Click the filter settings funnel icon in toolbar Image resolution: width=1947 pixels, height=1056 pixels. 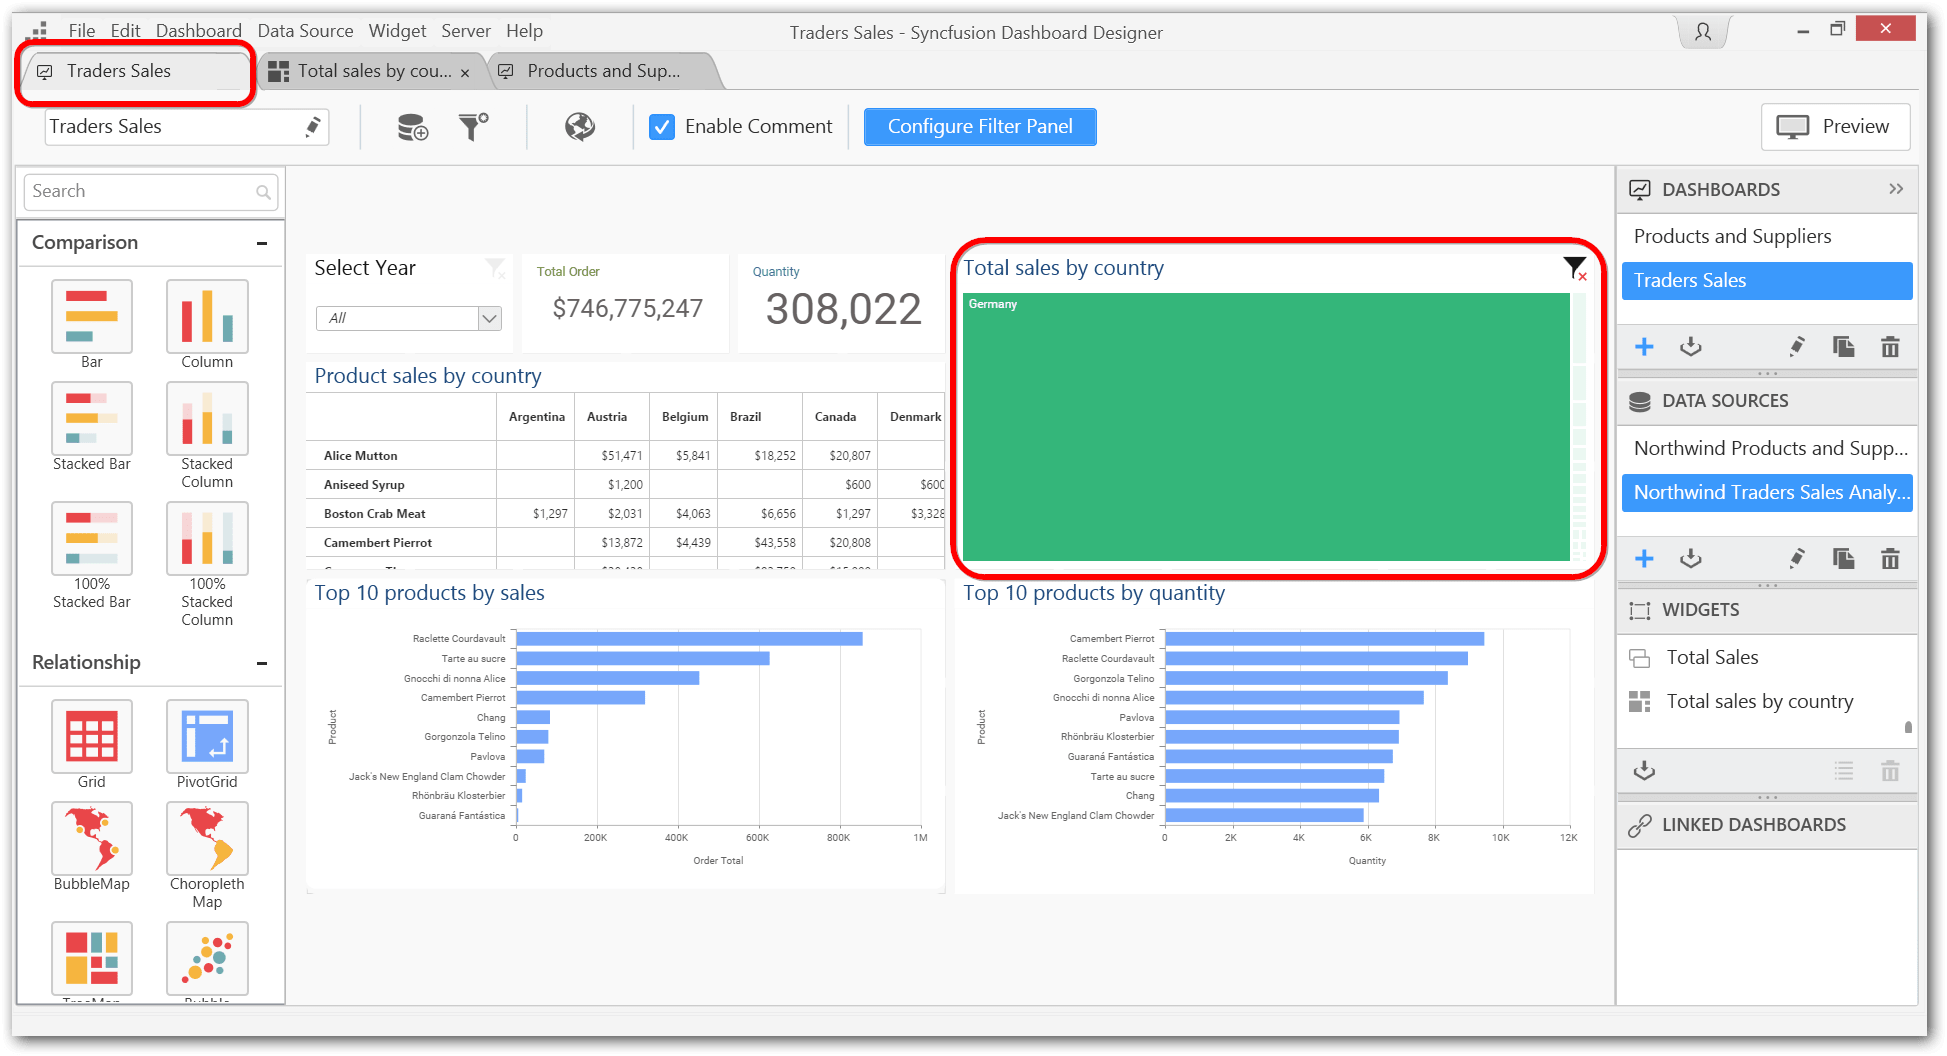473,127
